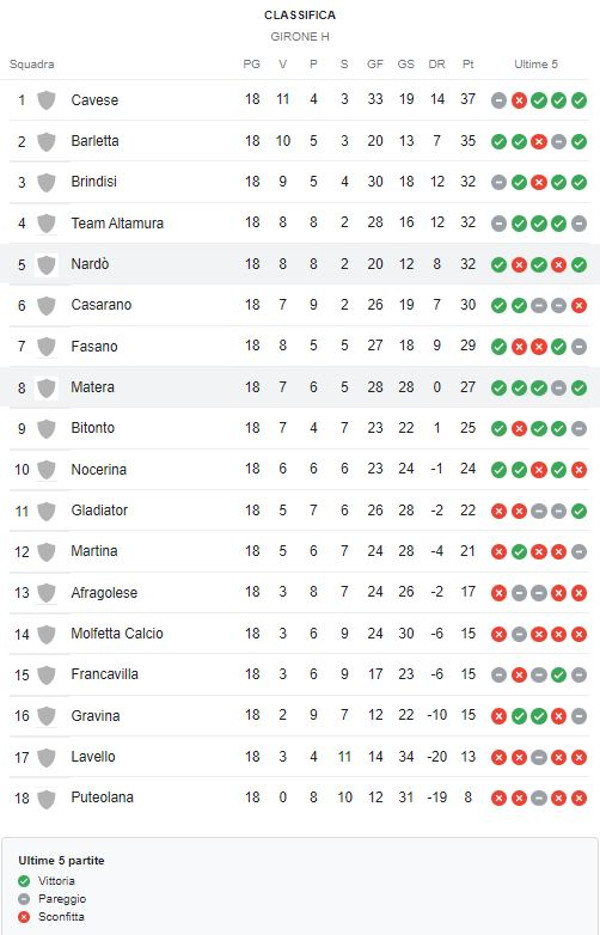Click the Cavese team shield icon
This screenshot has width=600, height=935.
[x=46, y=100]
